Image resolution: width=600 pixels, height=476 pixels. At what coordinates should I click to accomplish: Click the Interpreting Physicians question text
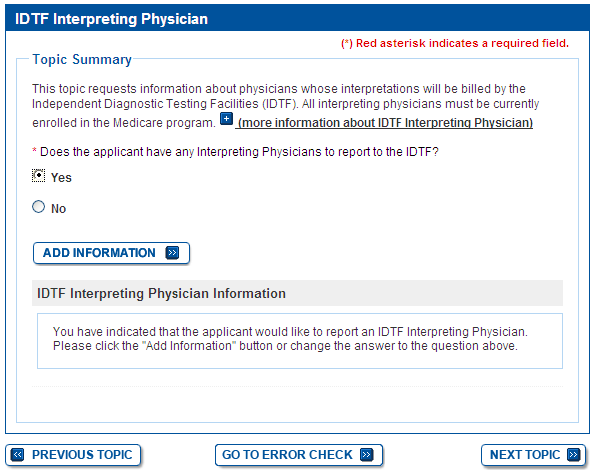click(241, 152)
